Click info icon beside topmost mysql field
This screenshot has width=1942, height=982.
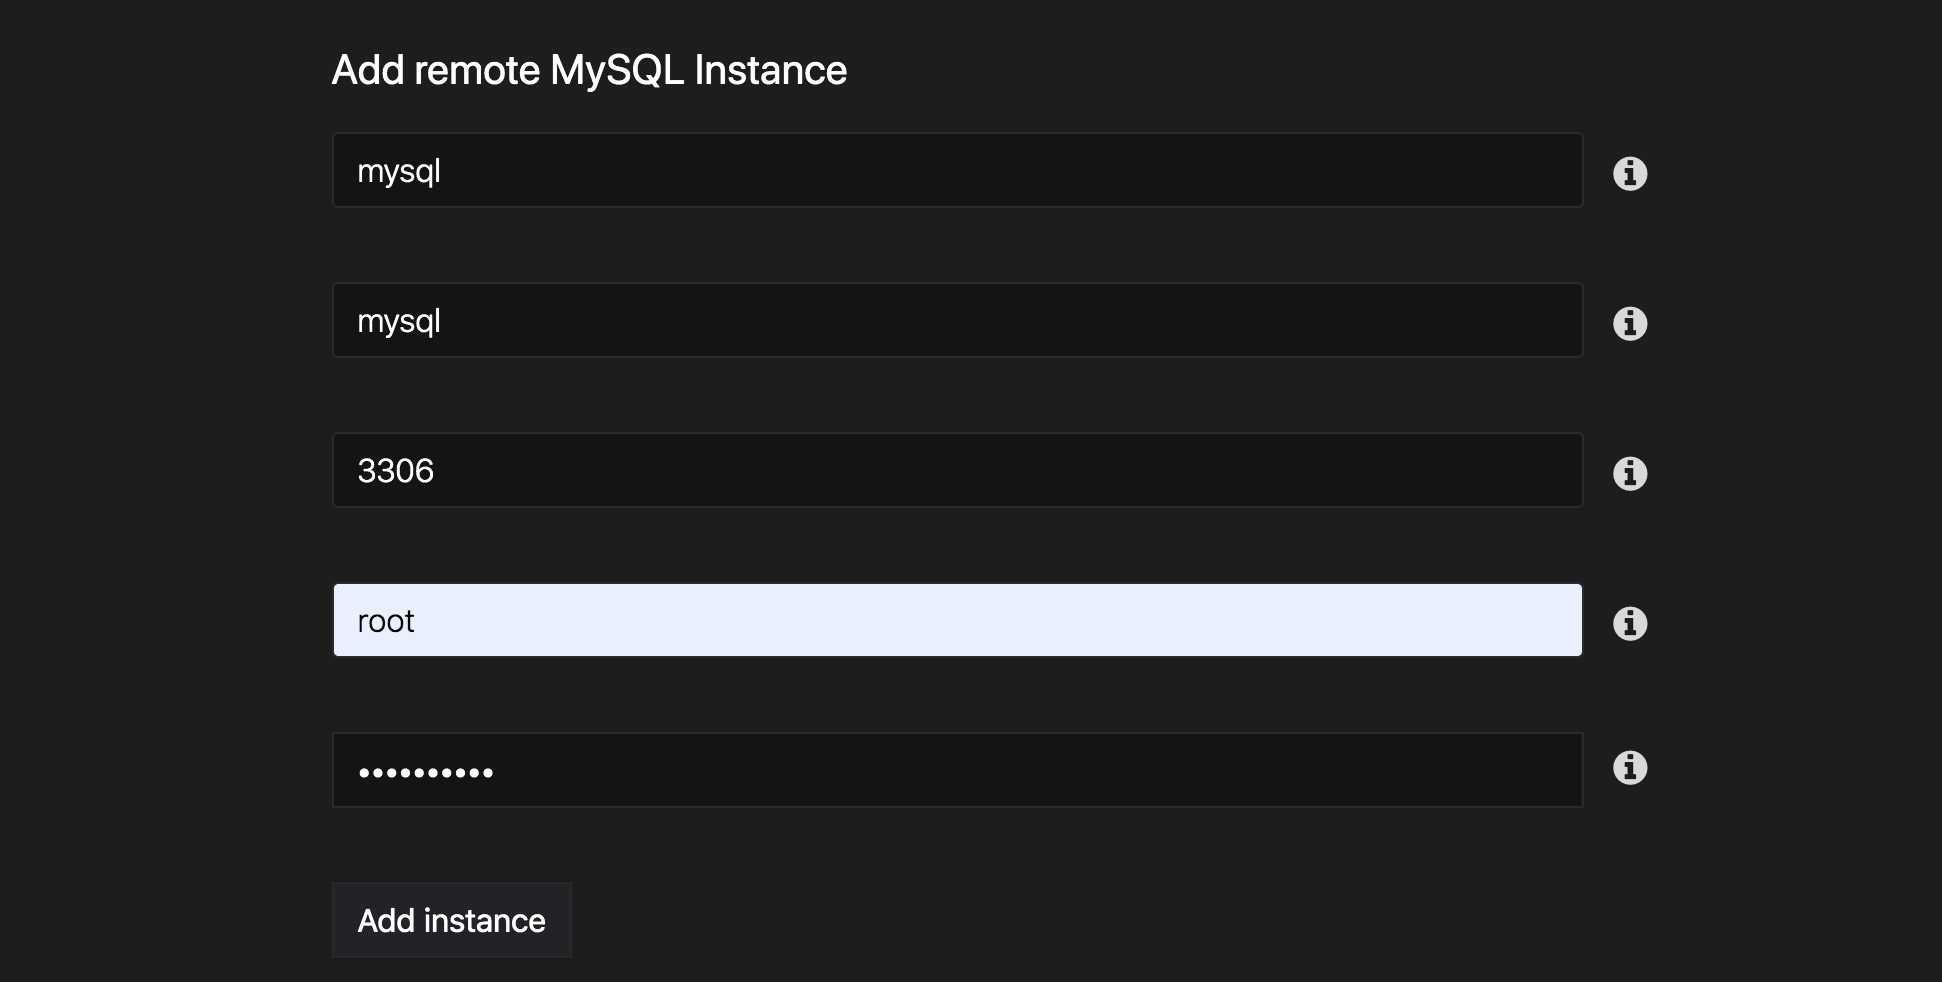pyautogui.click(x=1630, y=173)
